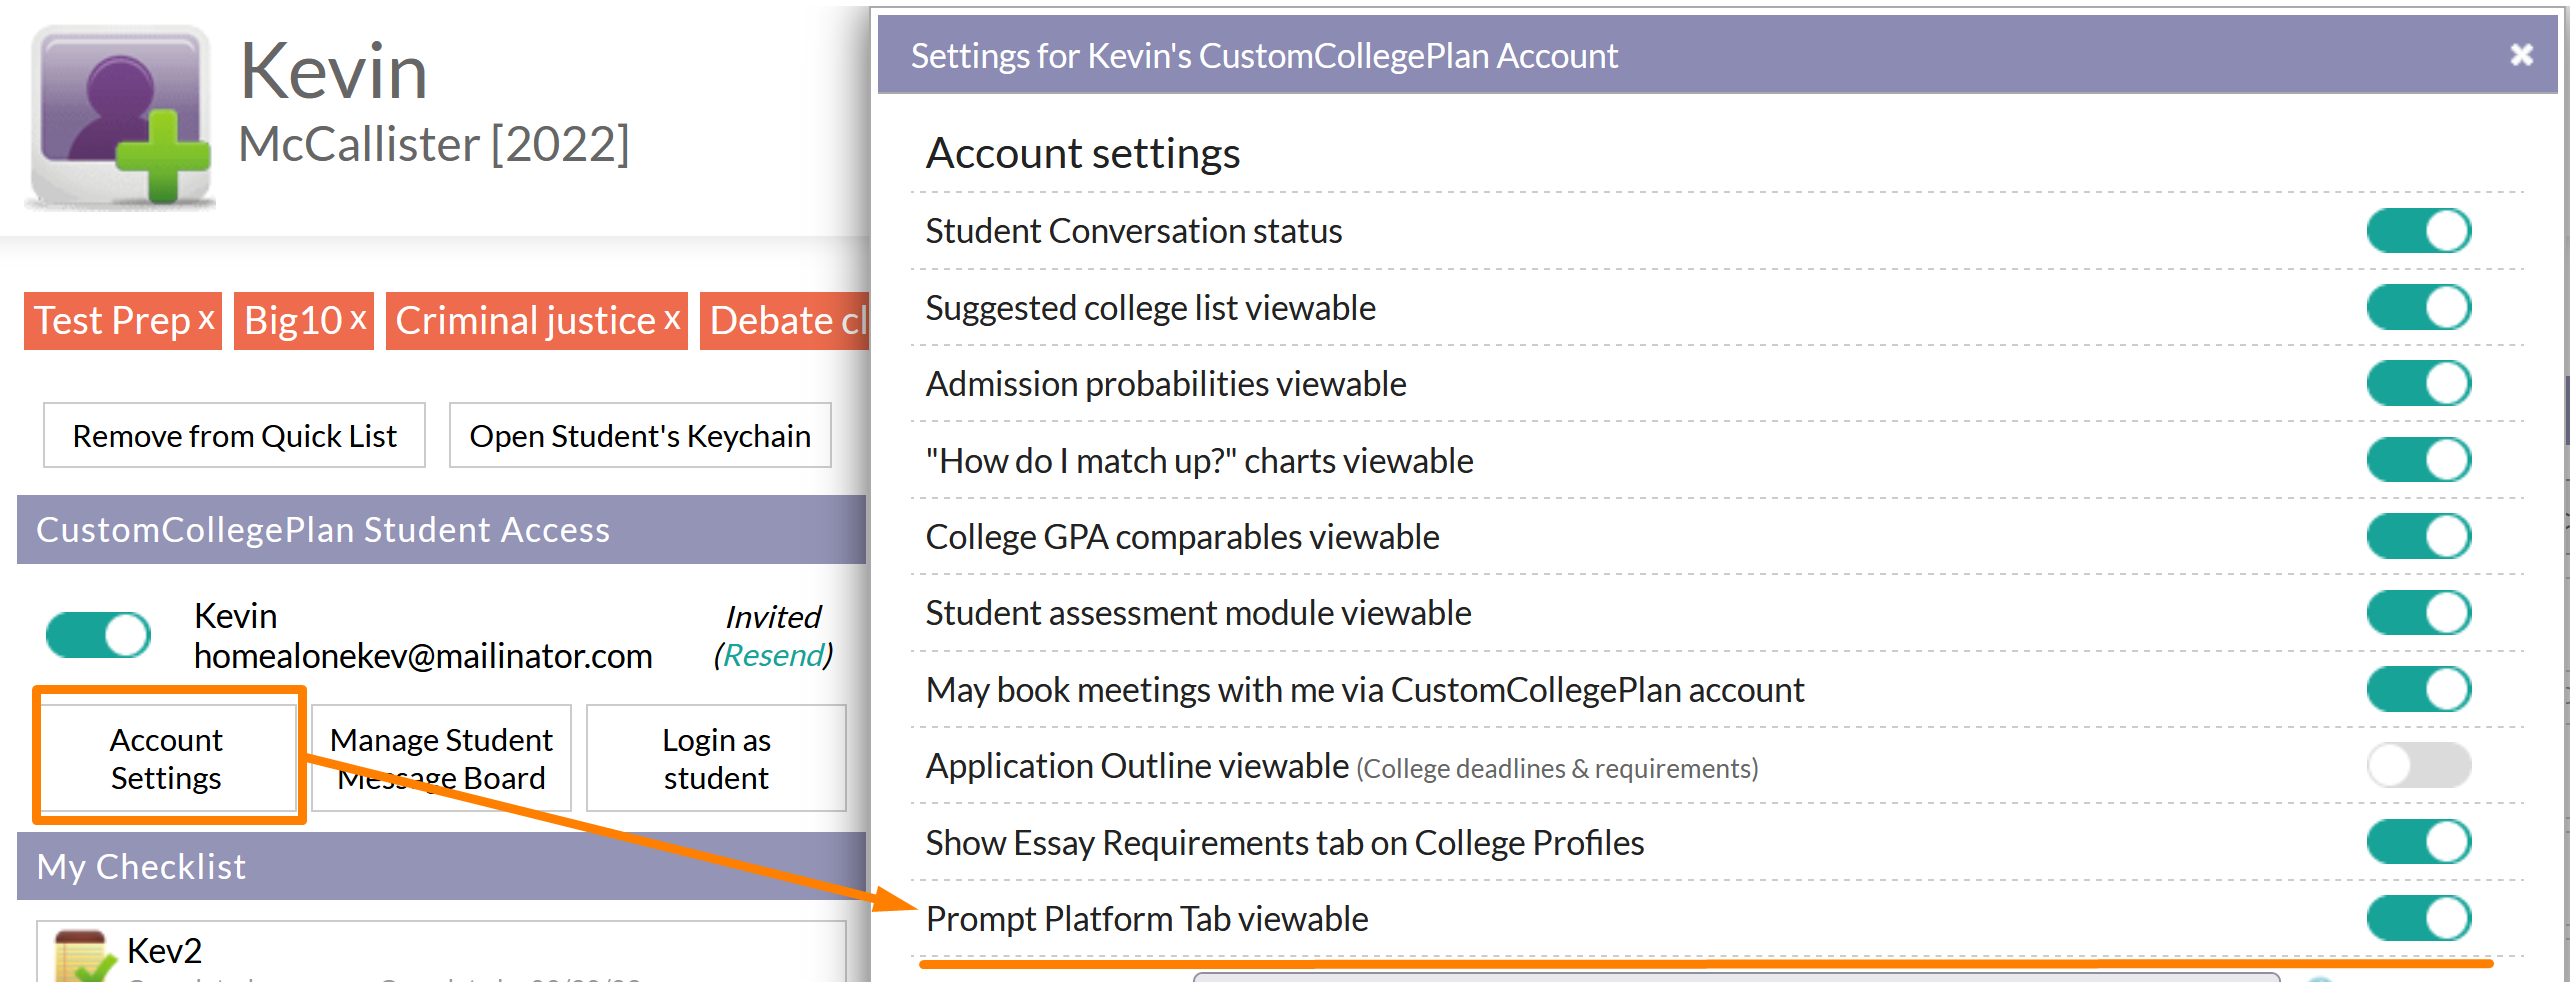The height and width of the screenshot is (982, 2570).
Task: Enable Application Outline viewable switch
Action: coord(2418,765)
